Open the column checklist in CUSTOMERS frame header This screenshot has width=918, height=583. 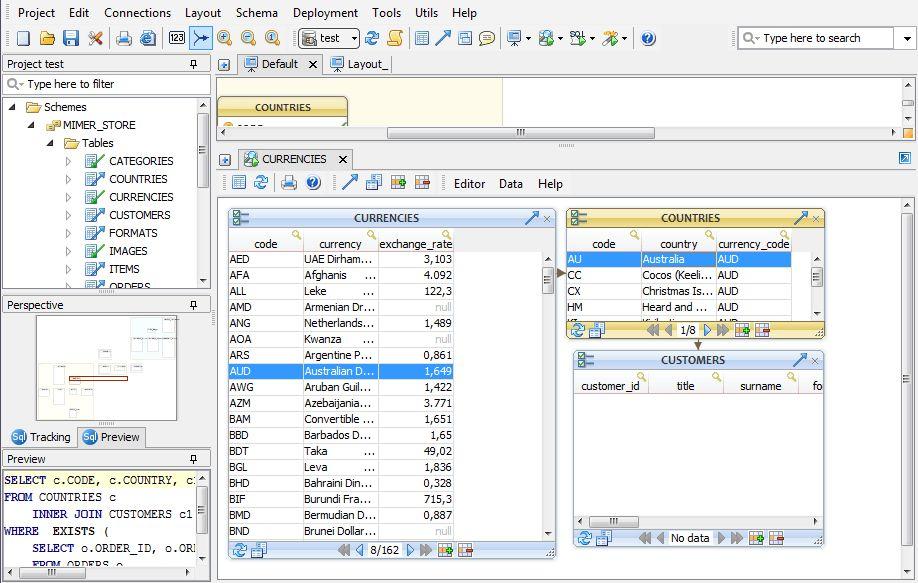click(x=585, y=360)
